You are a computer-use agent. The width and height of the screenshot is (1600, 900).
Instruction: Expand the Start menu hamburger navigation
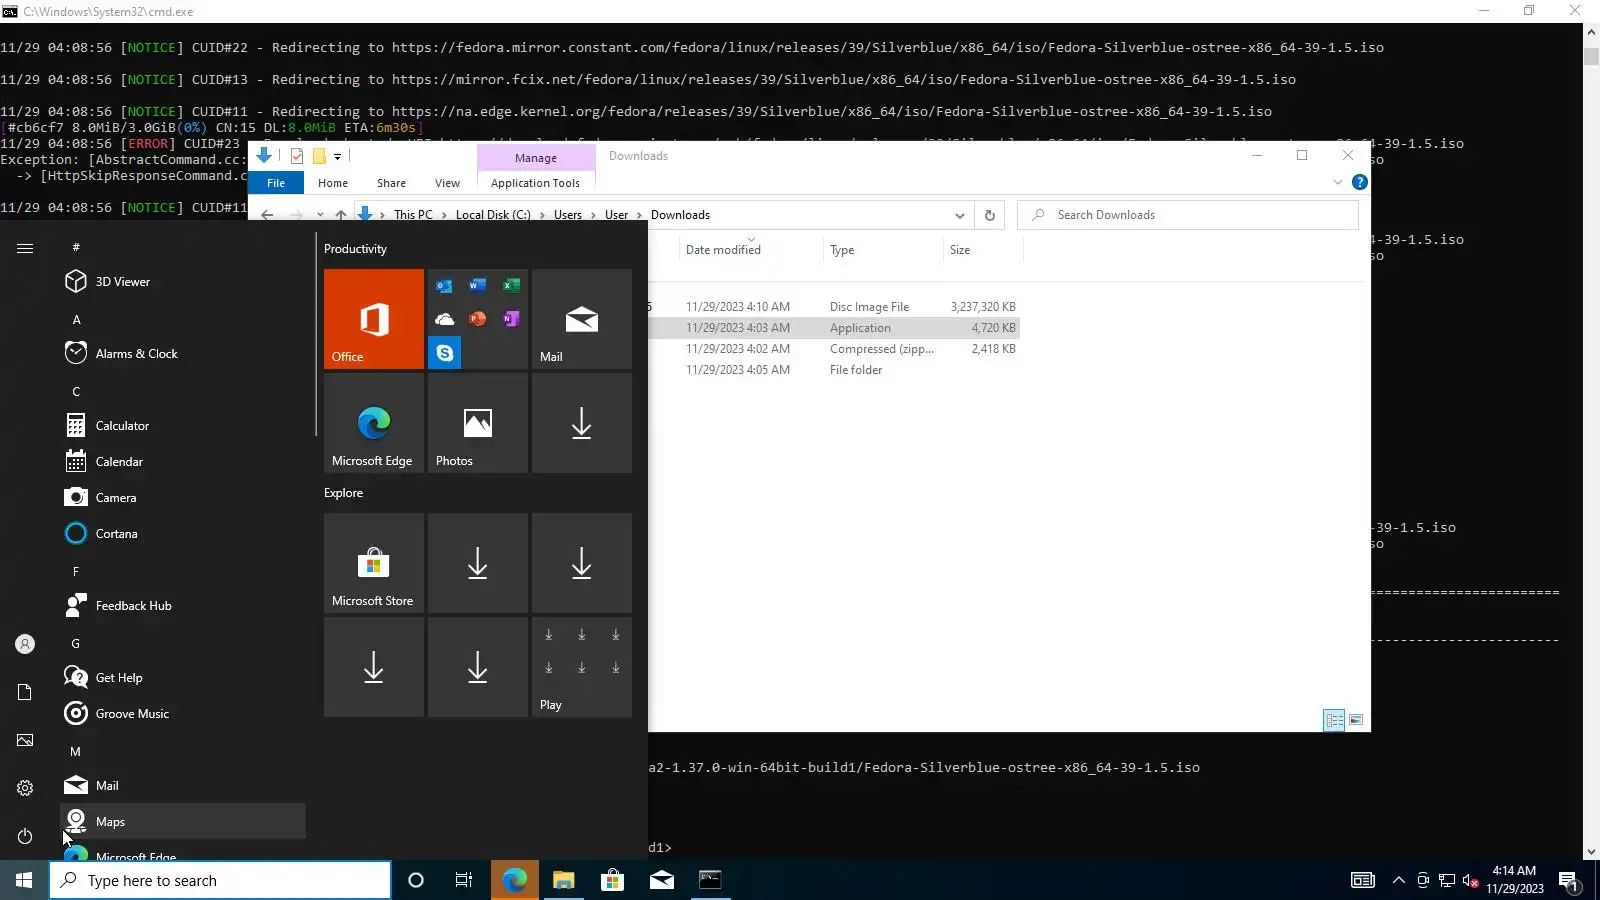pos(25,248)
